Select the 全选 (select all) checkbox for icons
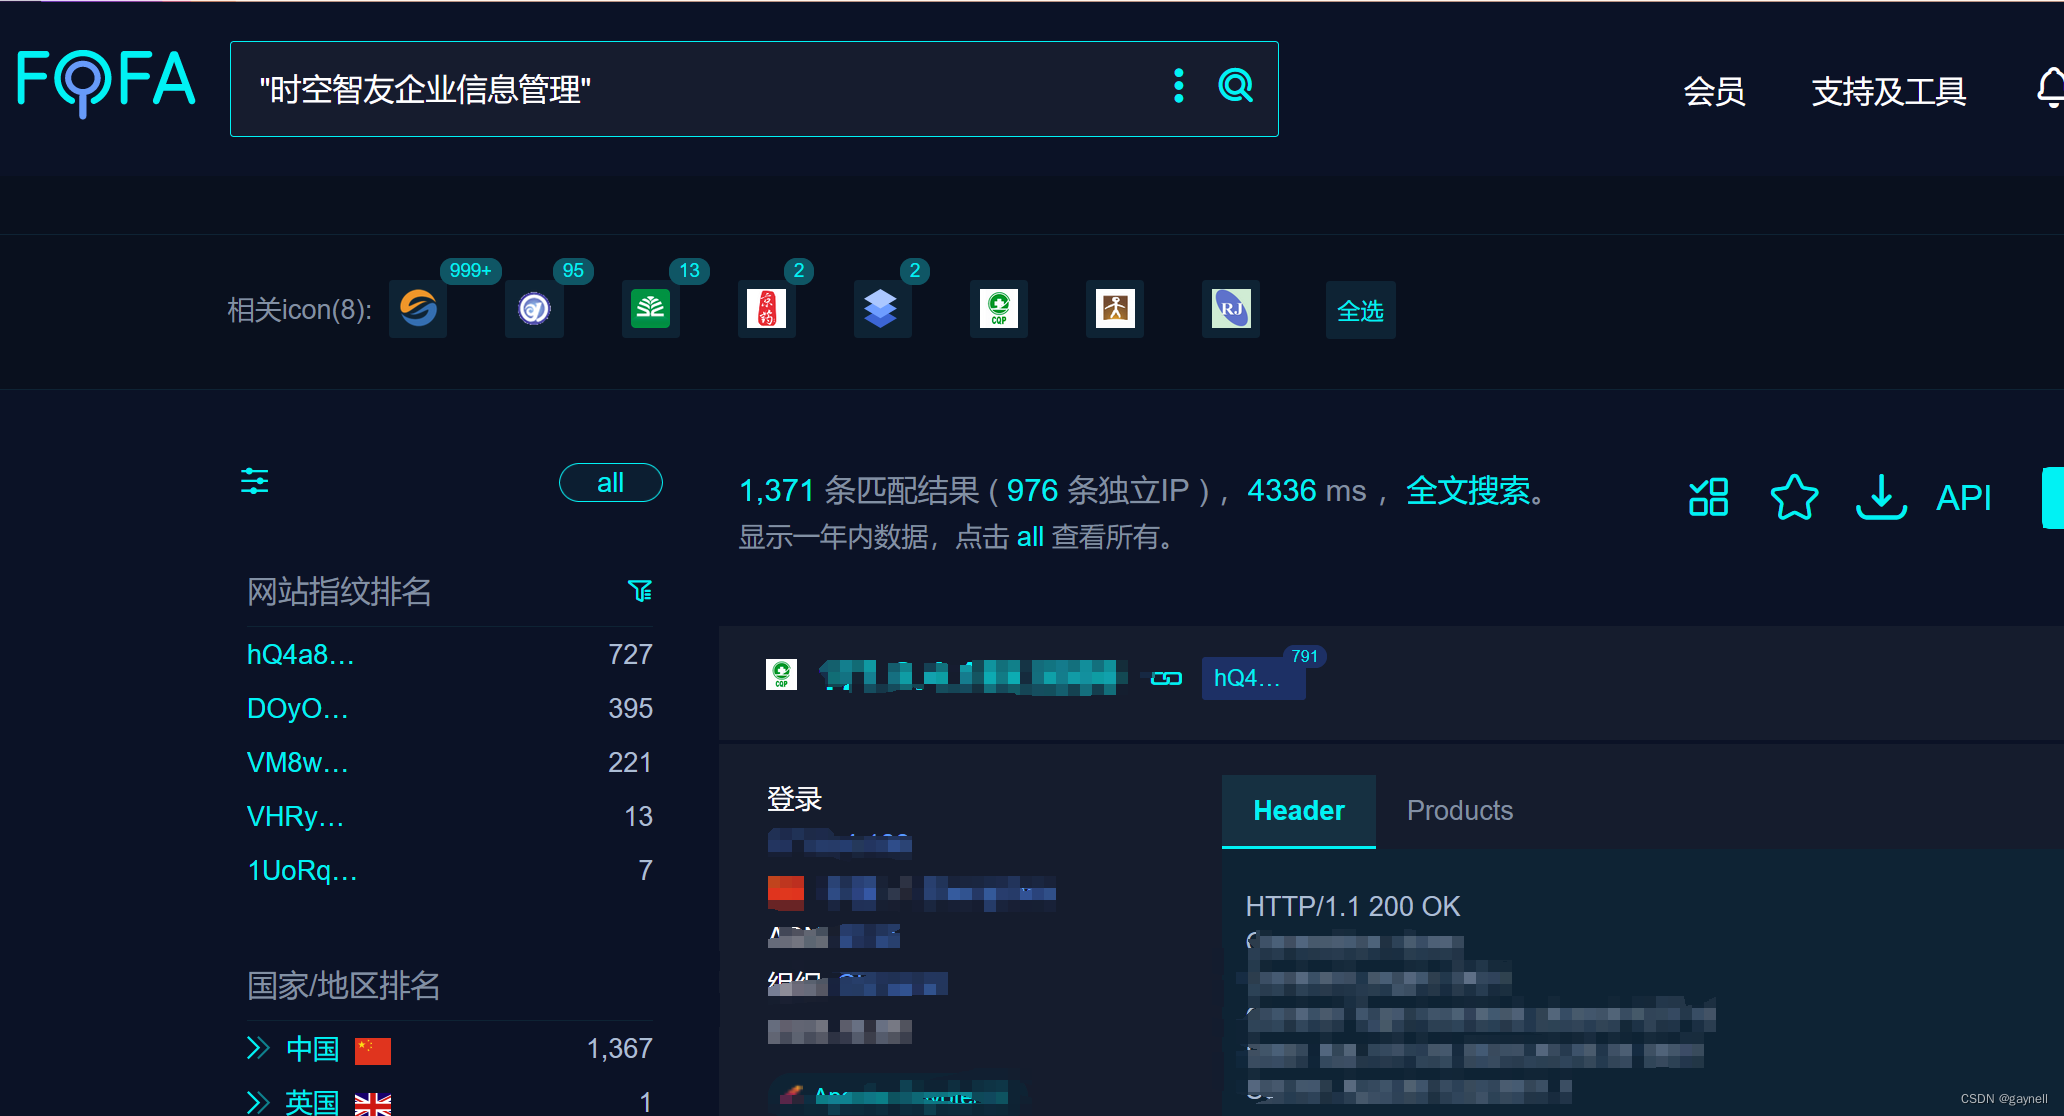This screenshot has width=2064, height=1116. pyautogui.click(x=1360, y=309)
